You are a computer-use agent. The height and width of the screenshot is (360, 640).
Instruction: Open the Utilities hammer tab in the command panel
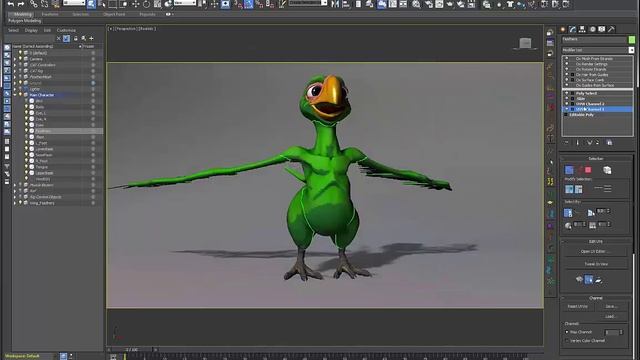click(611, 29)
